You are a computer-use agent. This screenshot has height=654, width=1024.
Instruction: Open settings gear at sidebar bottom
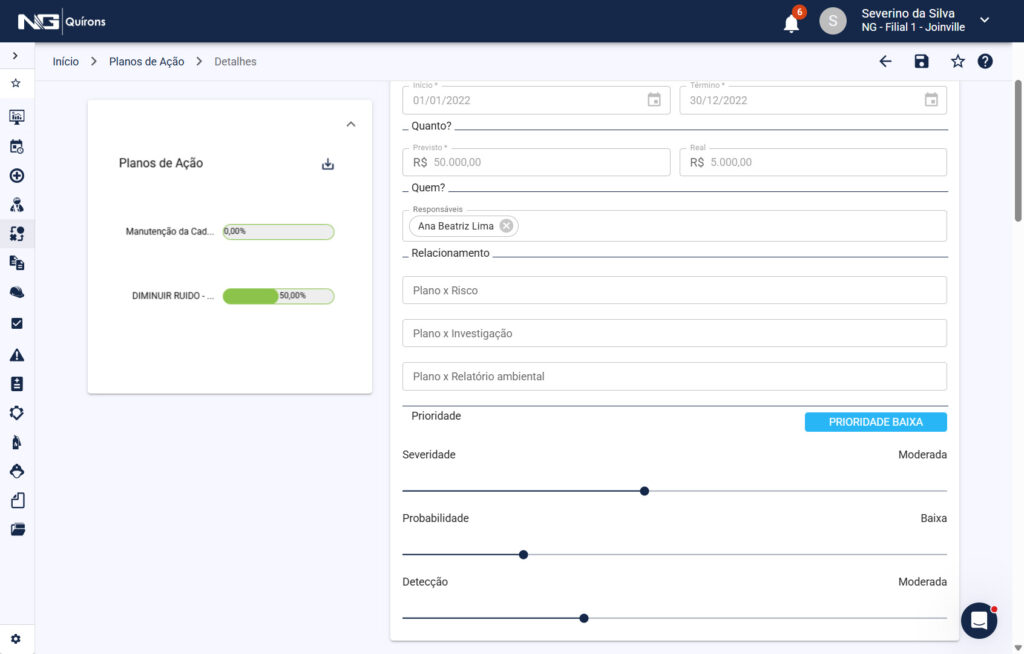(x=16, y=639)
